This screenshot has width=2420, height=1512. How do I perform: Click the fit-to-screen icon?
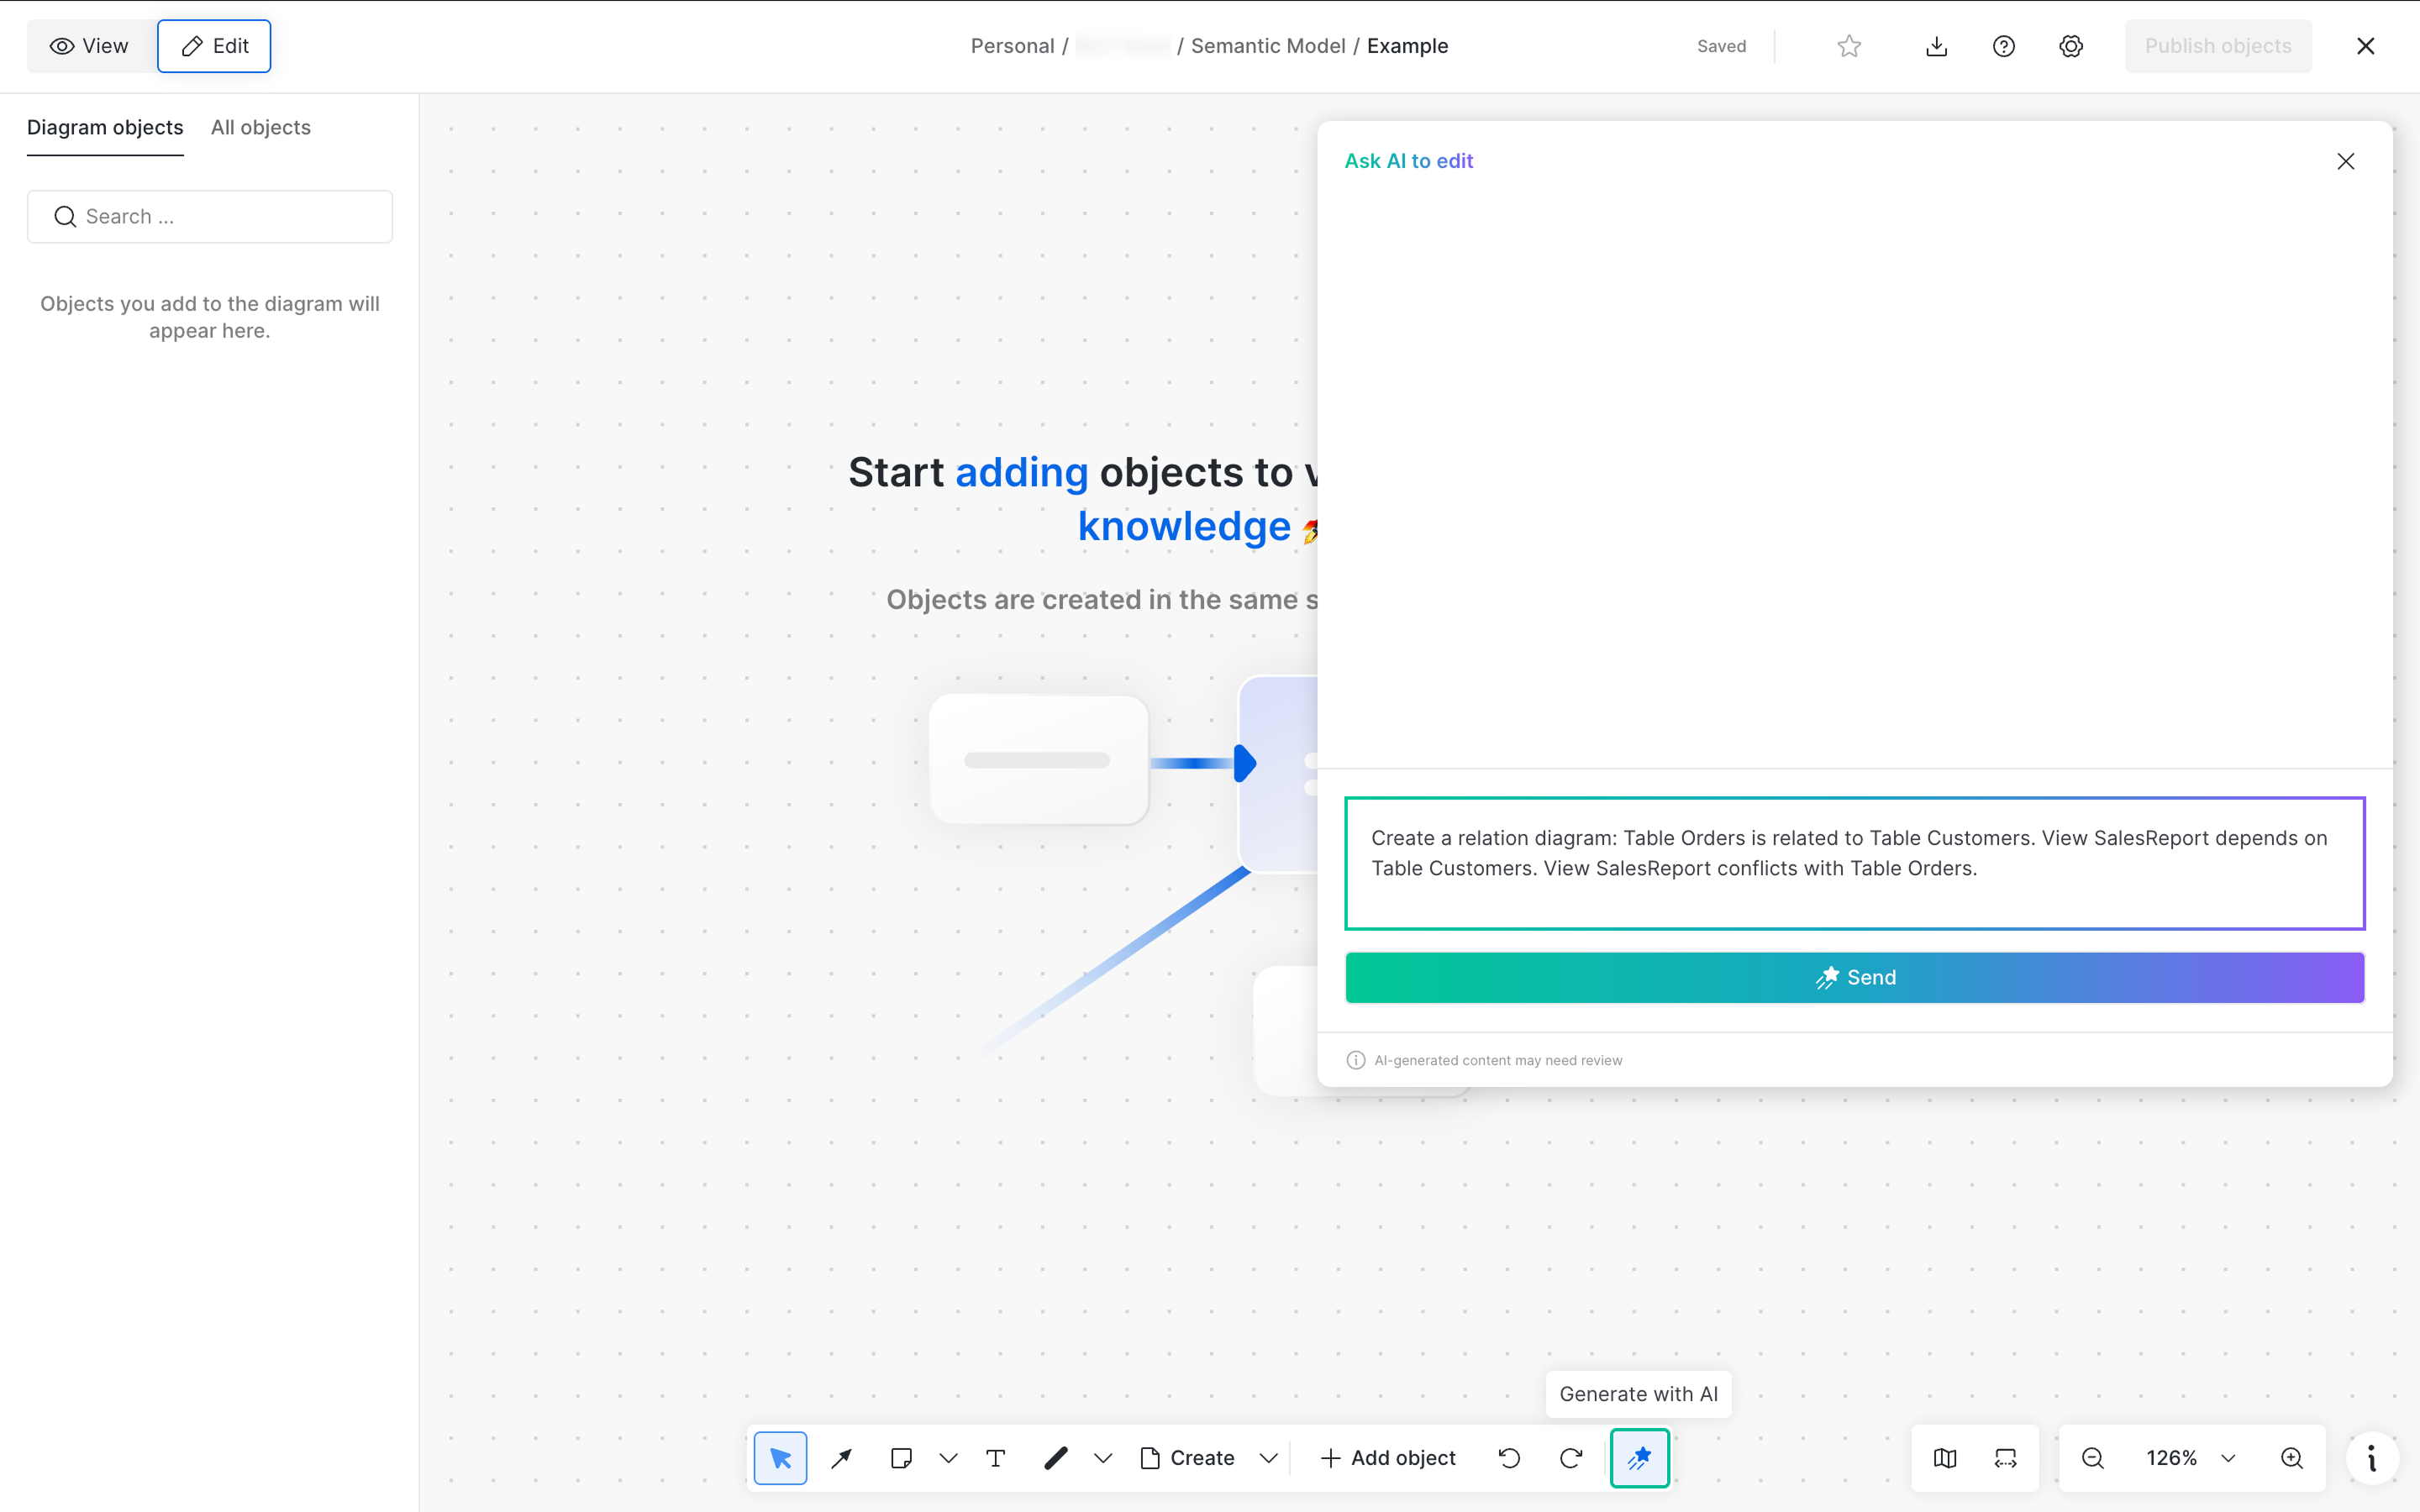click(x=2005, y=1458)
